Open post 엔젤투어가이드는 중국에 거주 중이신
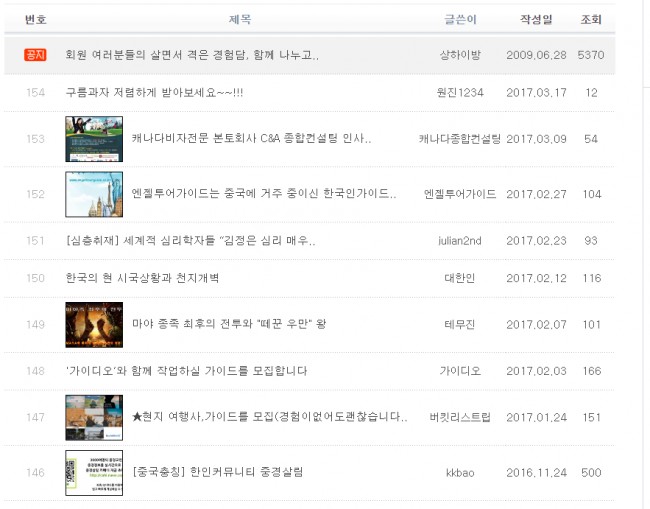This screenshot has height=509, width=650. click(x=264, y=194)
